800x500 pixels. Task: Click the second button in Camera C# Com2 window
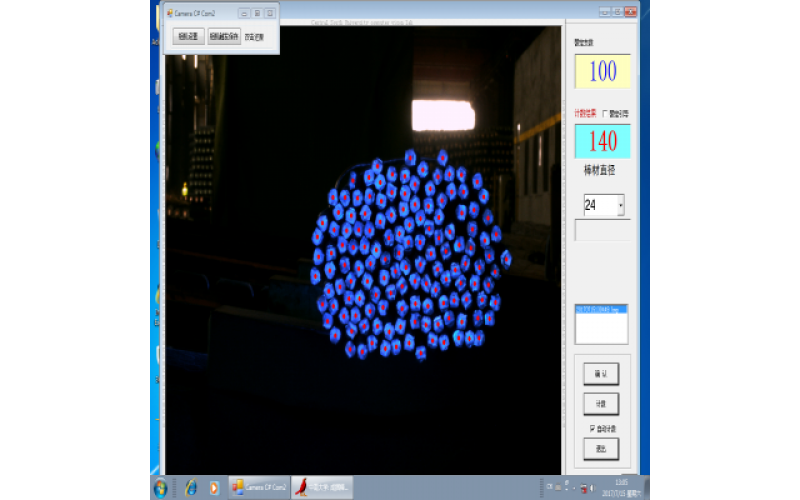point(224,37)
